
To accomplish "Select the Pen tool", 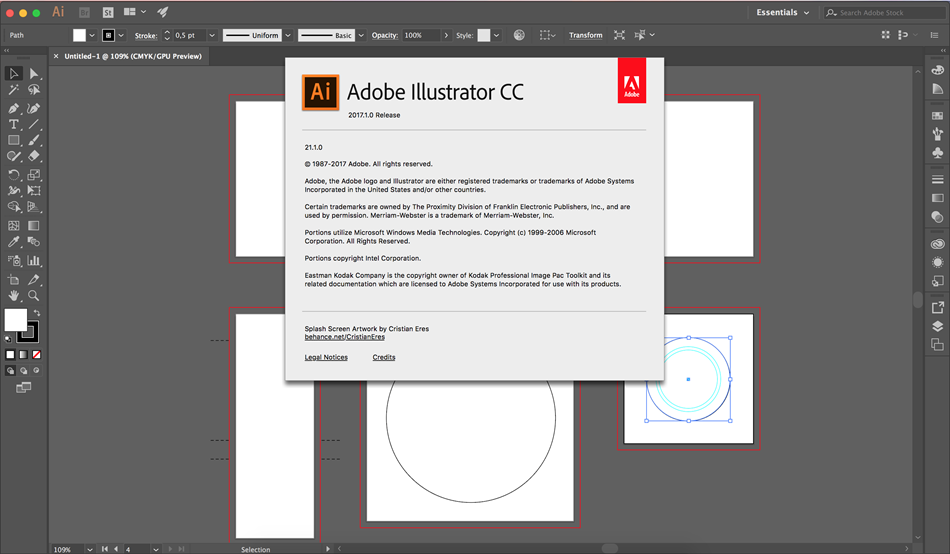I will point(13,108).
